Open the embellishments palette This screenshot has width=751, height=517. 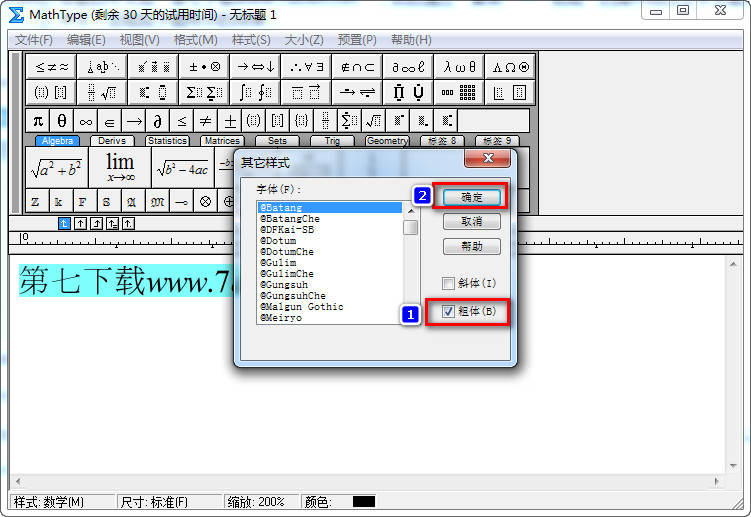[x=153, y=67]
